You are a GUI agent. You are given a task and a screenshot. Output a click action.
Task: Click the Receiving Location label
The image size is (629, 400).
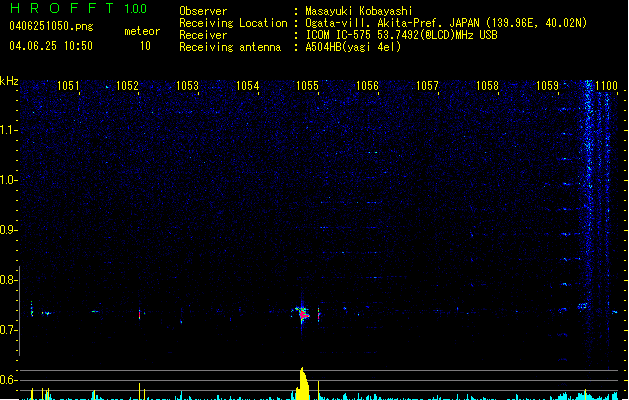233,23
